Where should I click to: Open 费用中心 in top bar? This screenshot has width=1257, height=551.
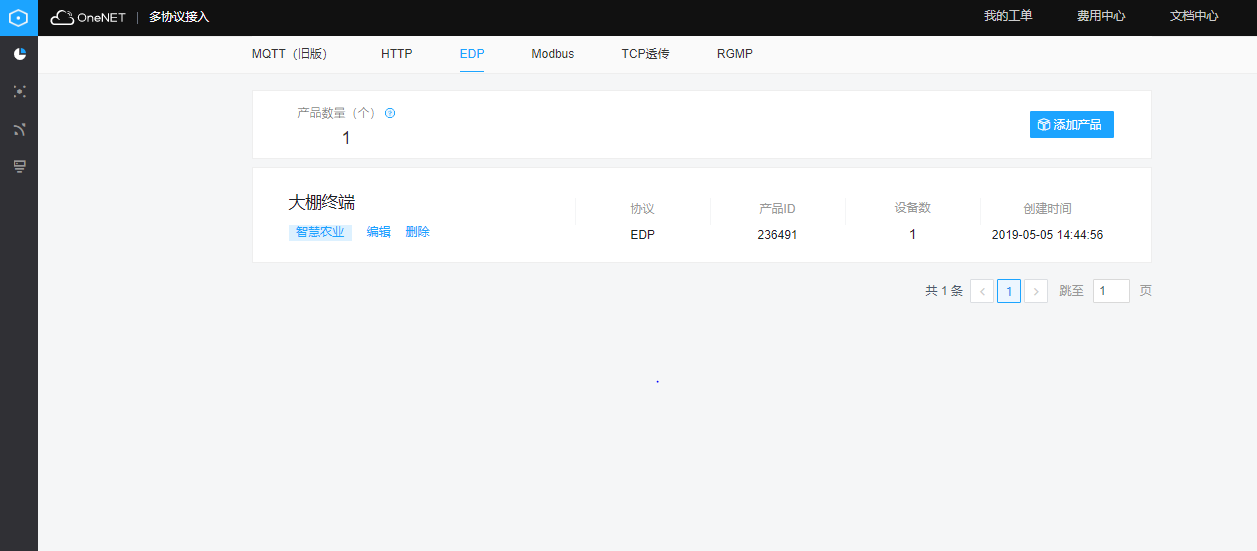(1101, 16)
